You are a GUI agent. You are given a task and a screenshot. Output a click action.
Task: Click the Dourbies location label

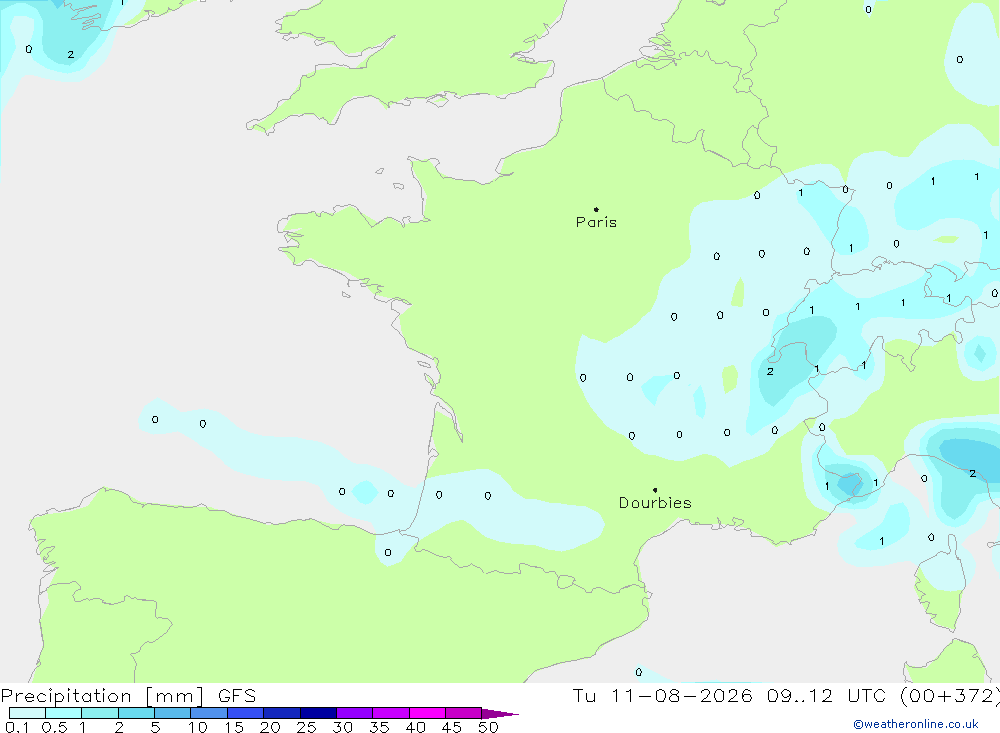point(655,503)
